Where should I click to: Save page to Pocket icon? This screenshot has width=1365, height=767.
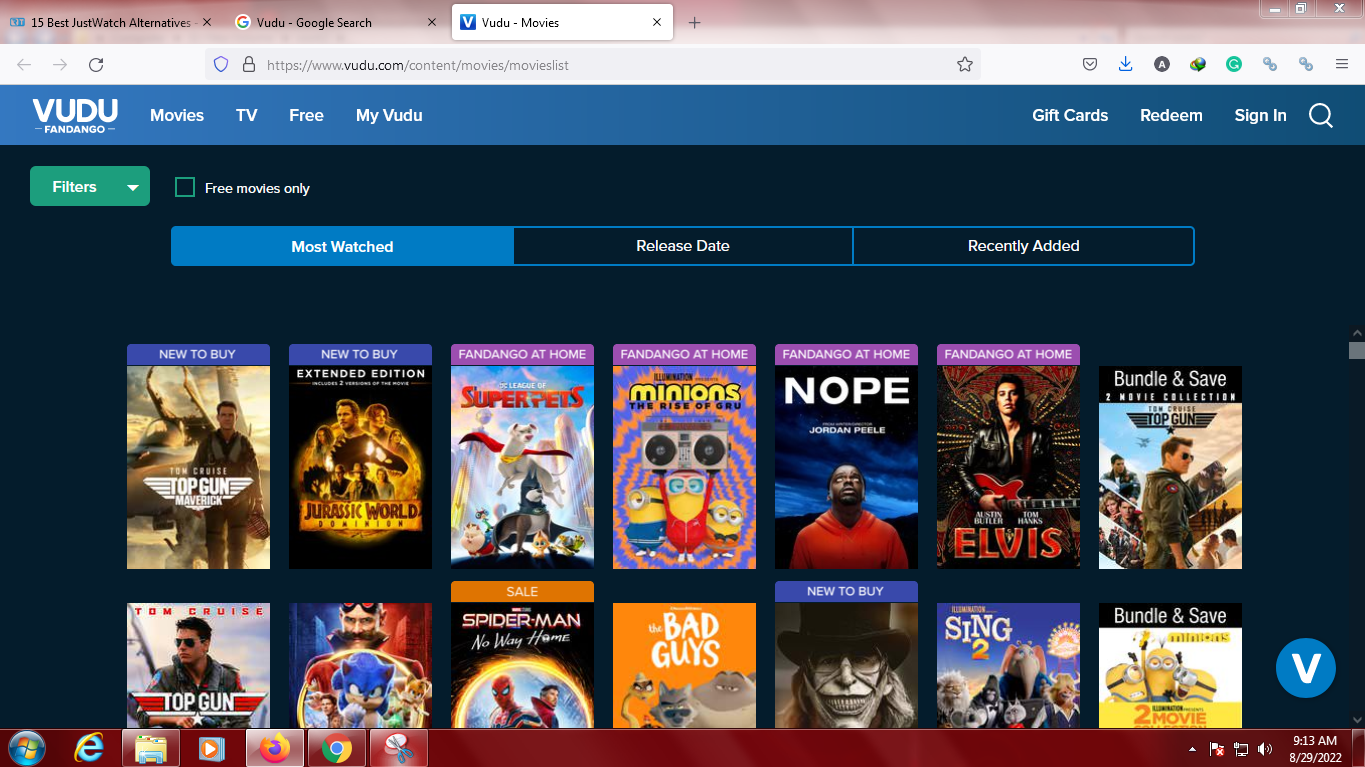pos(1090,64)
